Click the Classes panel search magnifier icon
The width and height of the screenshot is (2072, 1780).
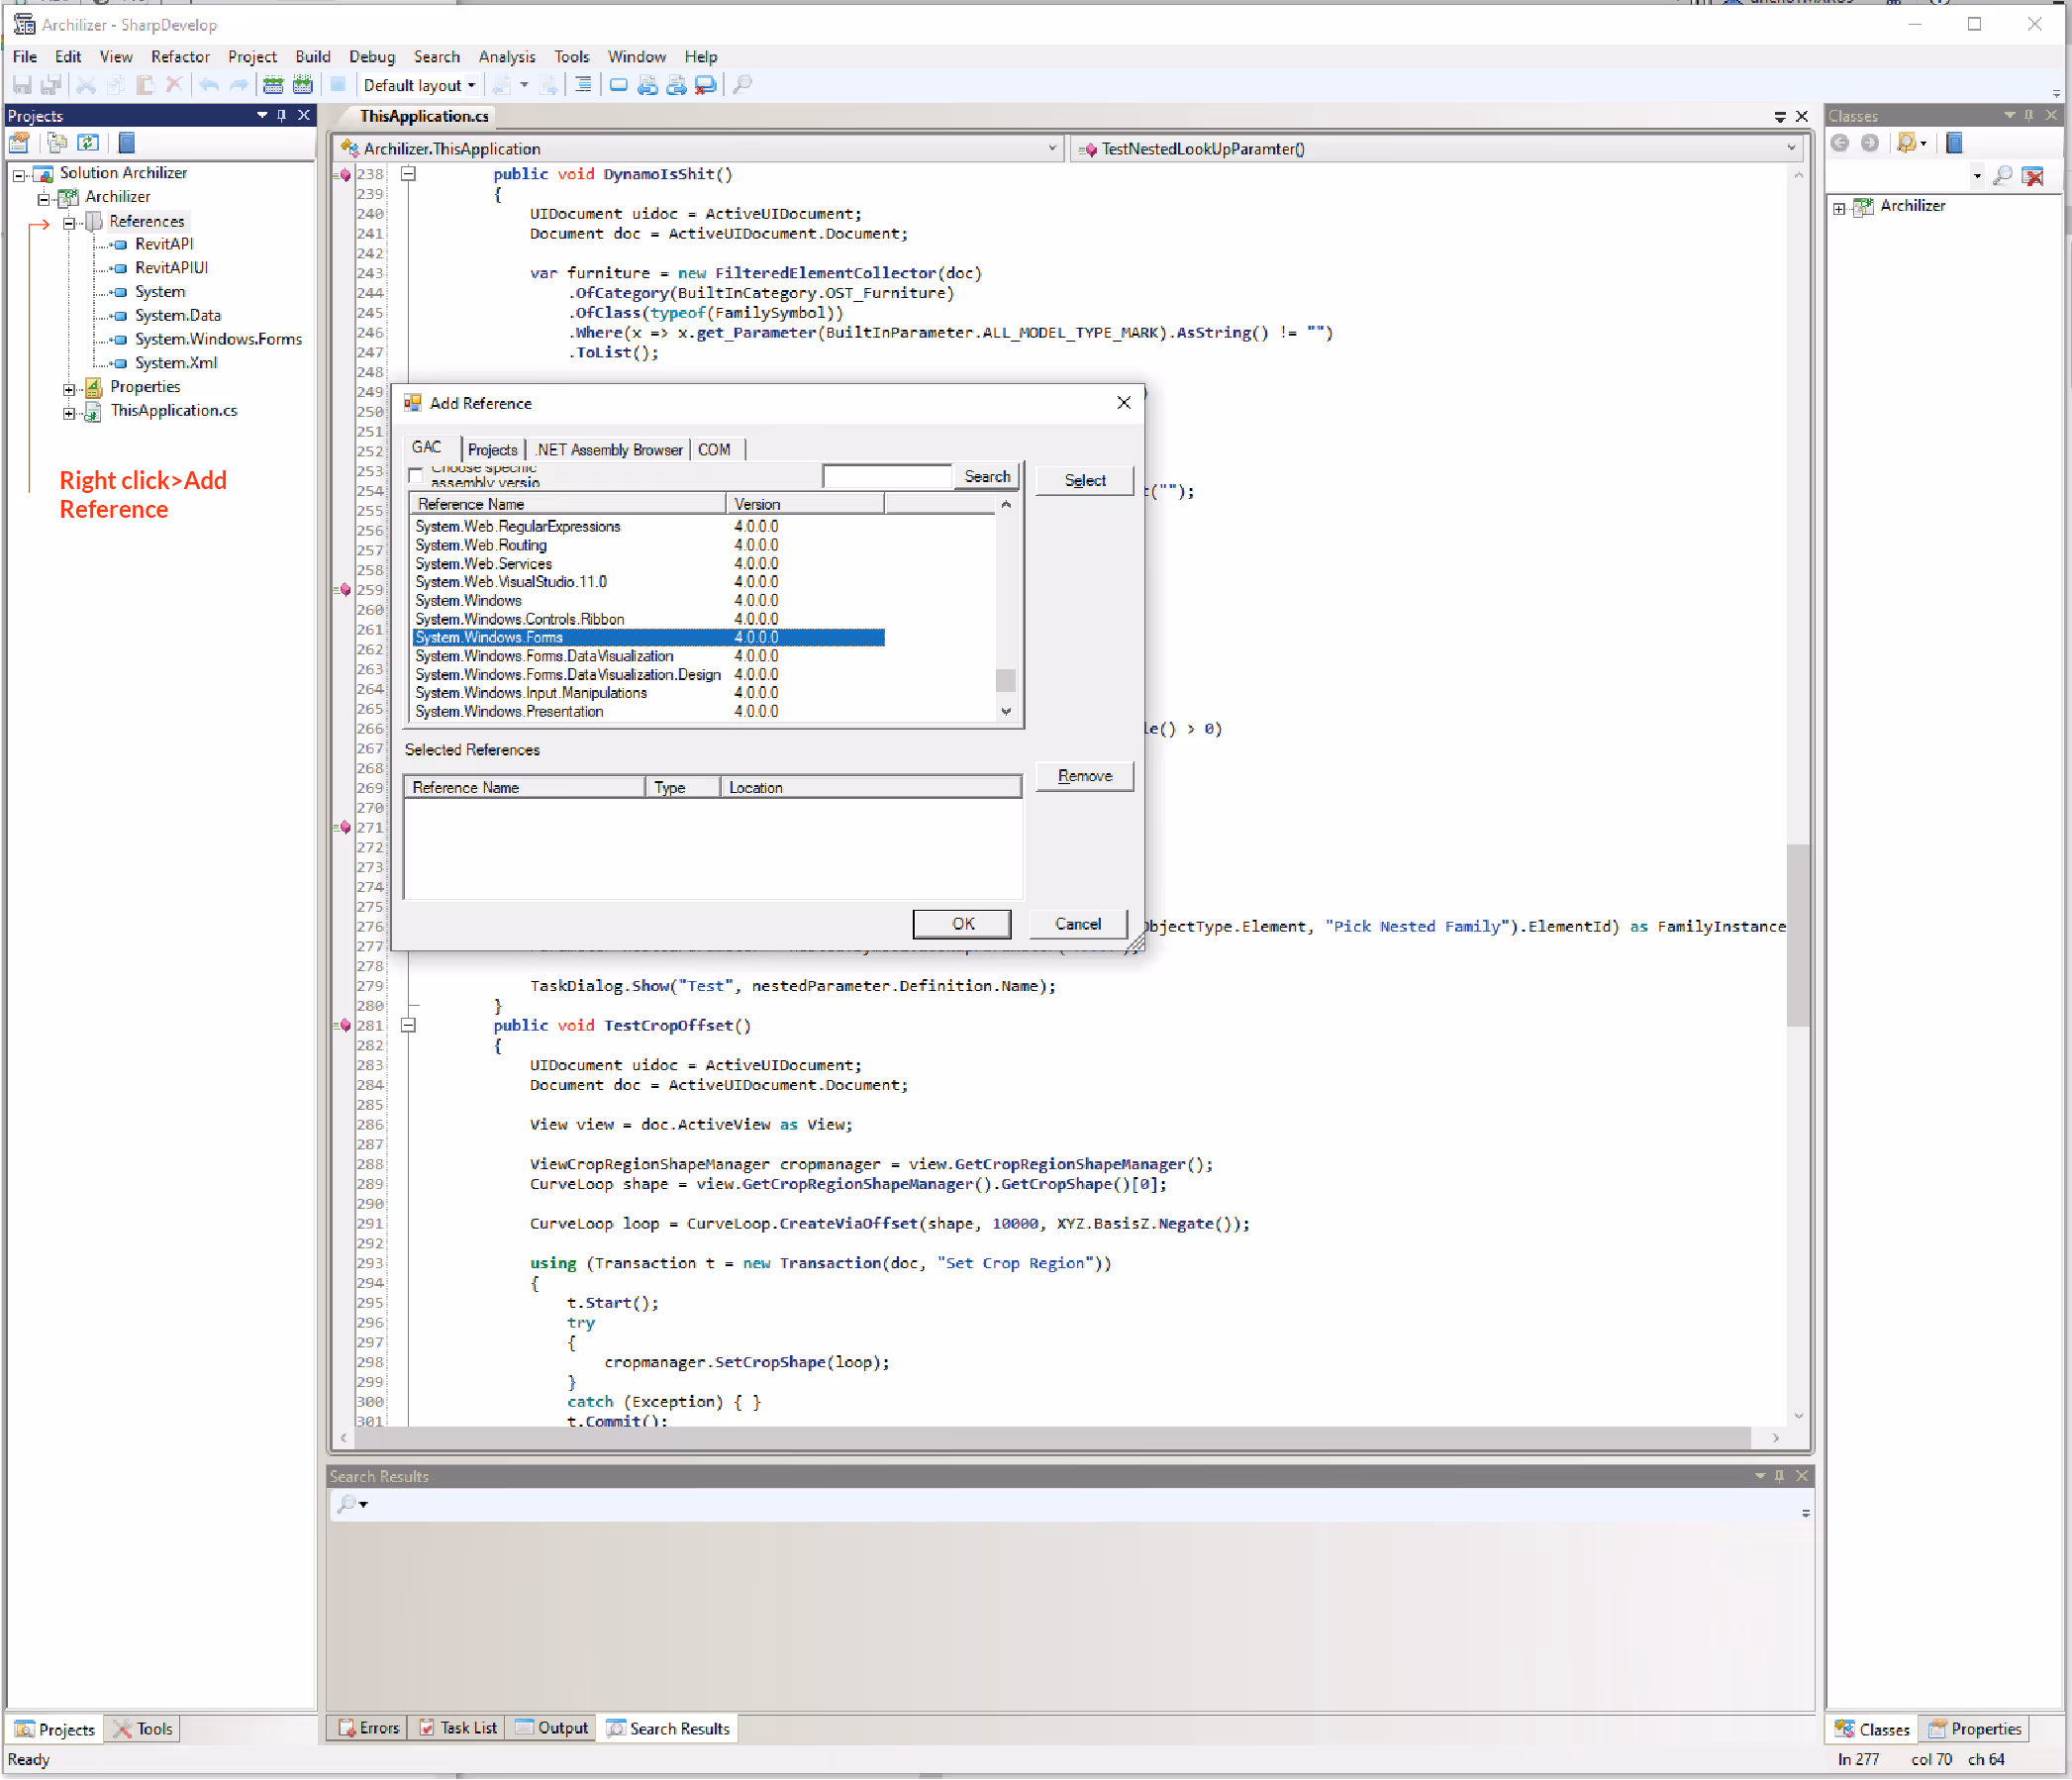coord(2002,176)
